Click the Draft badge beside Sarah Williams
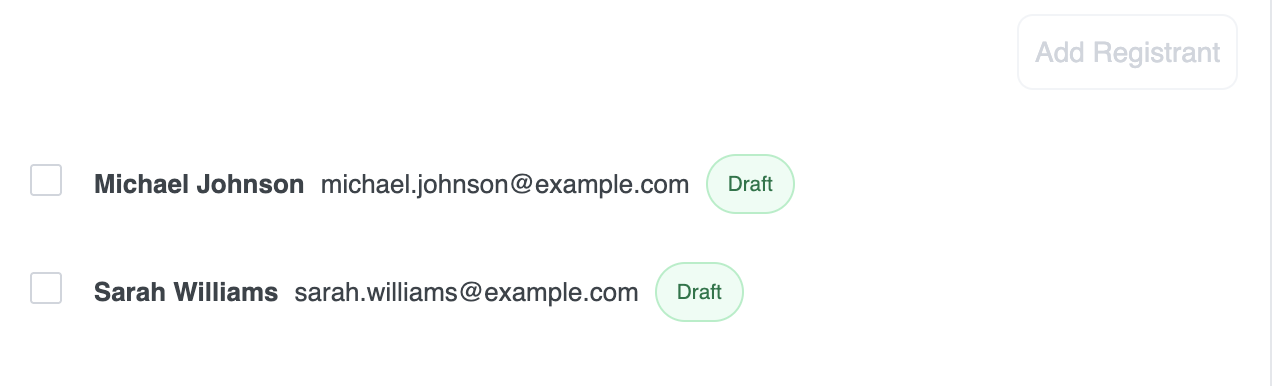The width and height of the screenshot is (1276, 386). point(699,292)
